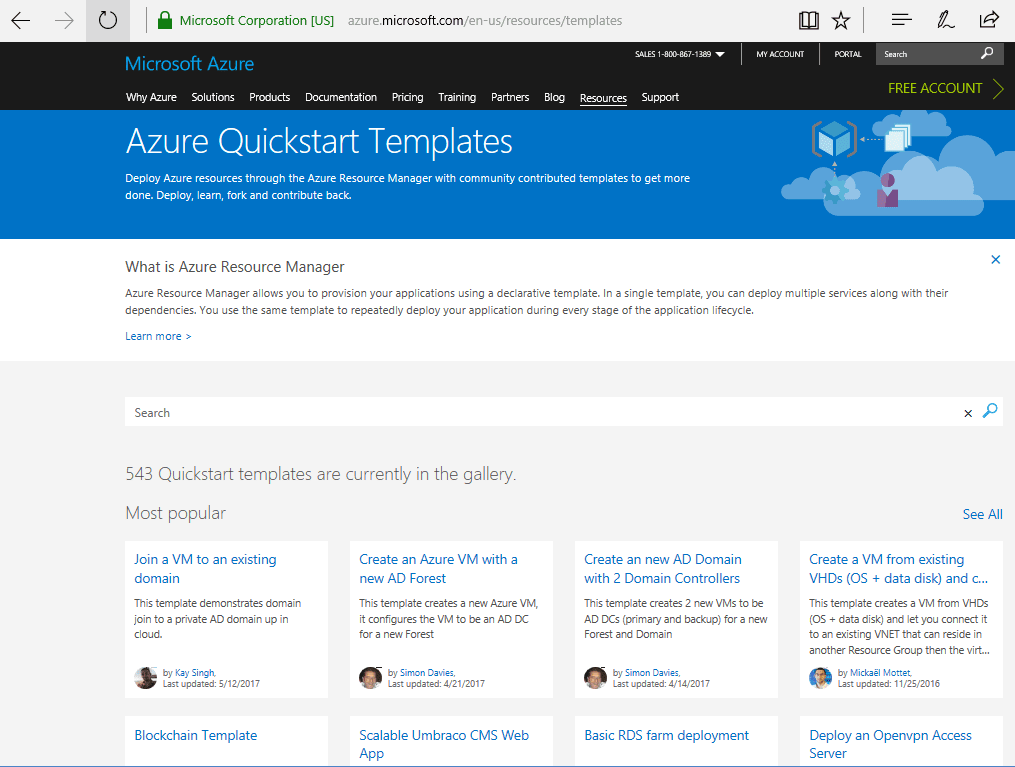Open the Training menu item
This screenshot has width=1015, height=767.
(x=457, y=97)
